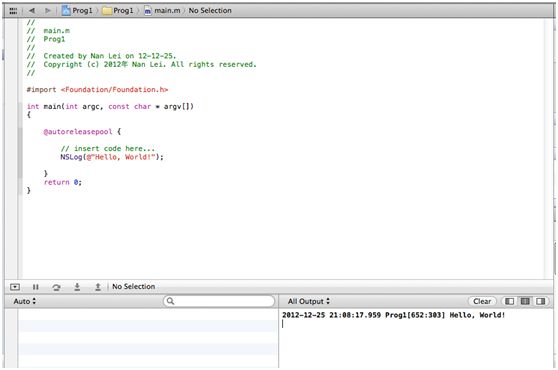Open the related files grid menu
This screenshot has width=558, height=370.
click(x=13, y=11)
